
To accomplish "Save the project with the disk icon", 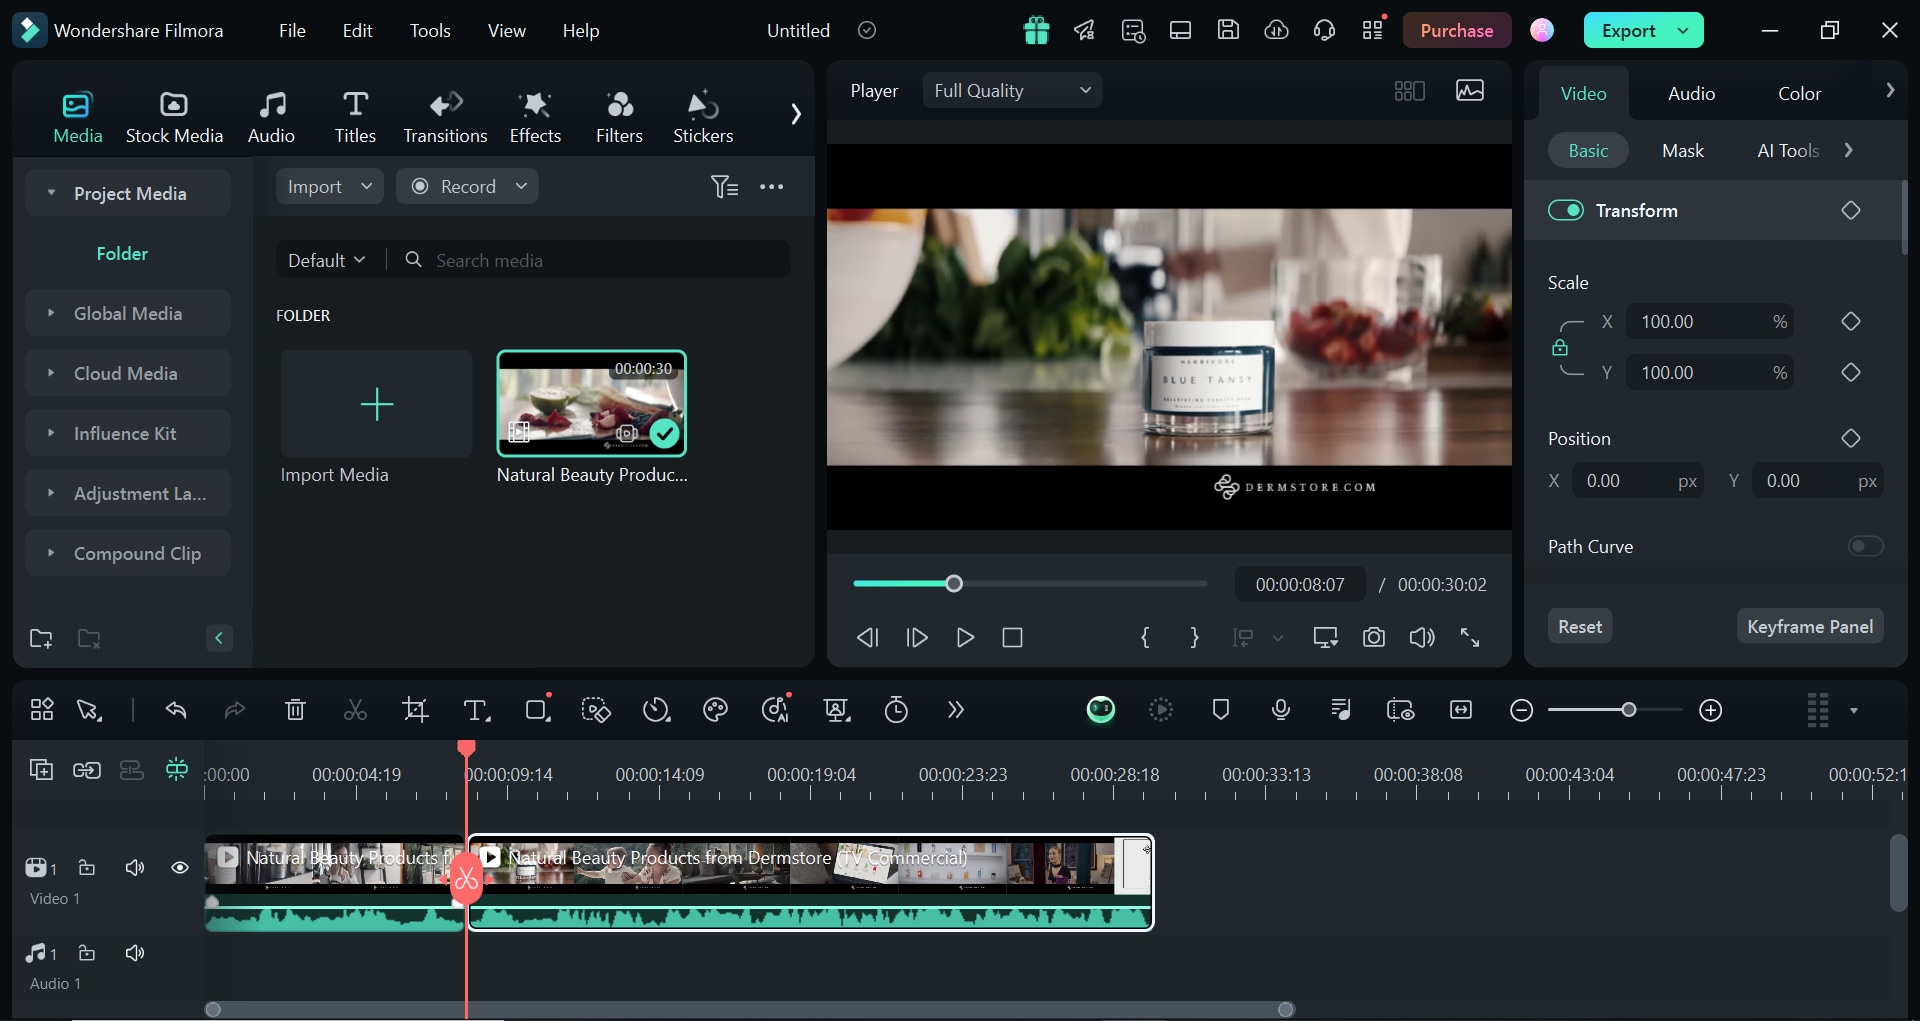I will (1228, 30).
